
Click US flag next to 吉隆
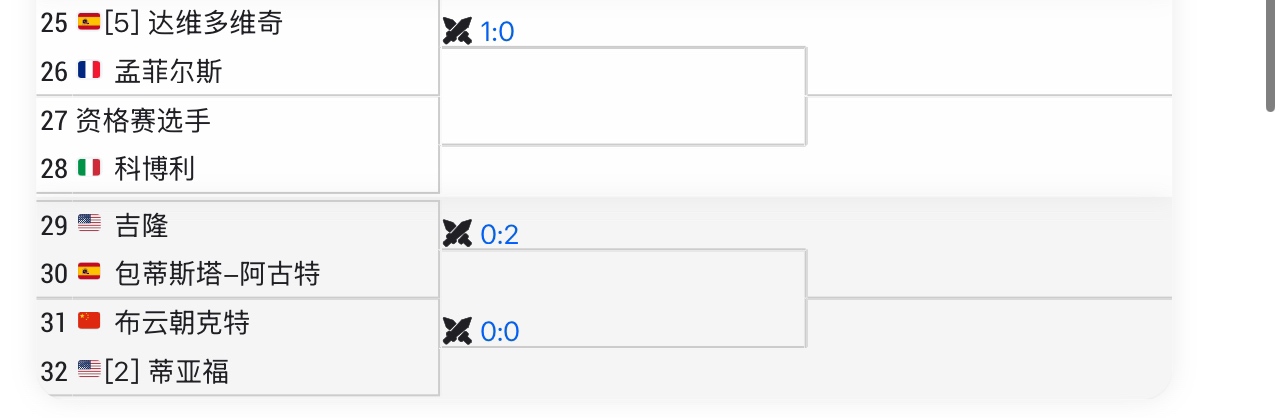[x=89, y=224]
